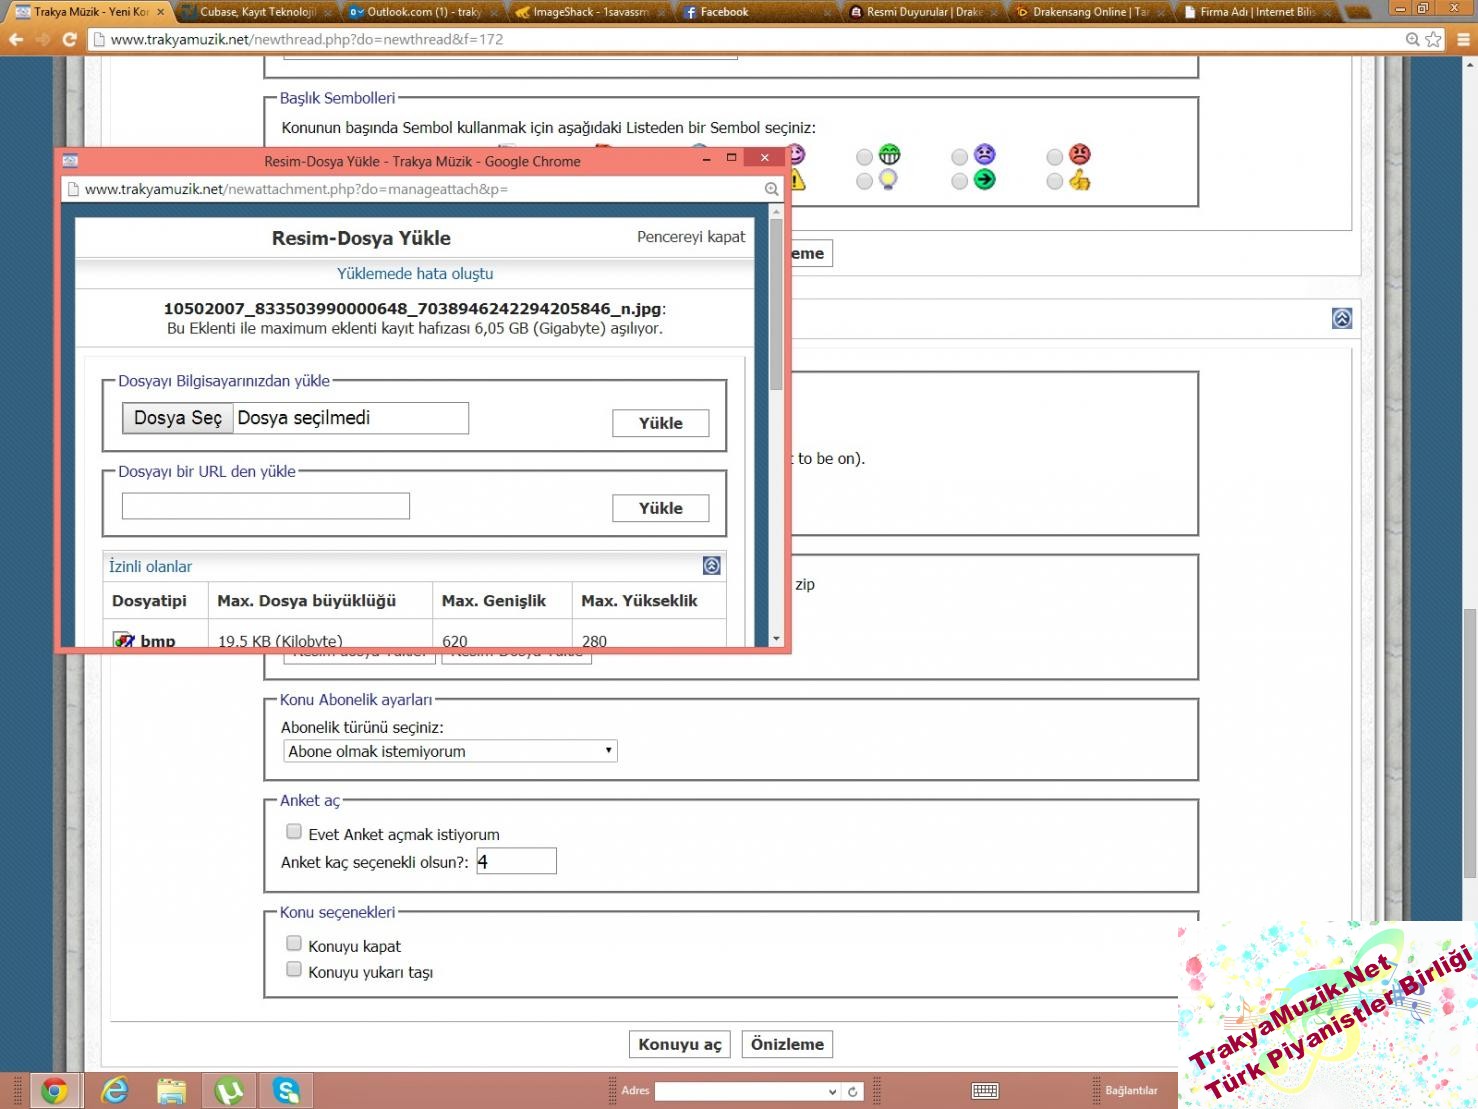Open uTorrent from the taskbar
Viewport: 1478px width, 1109px height.
point(229,1090)
